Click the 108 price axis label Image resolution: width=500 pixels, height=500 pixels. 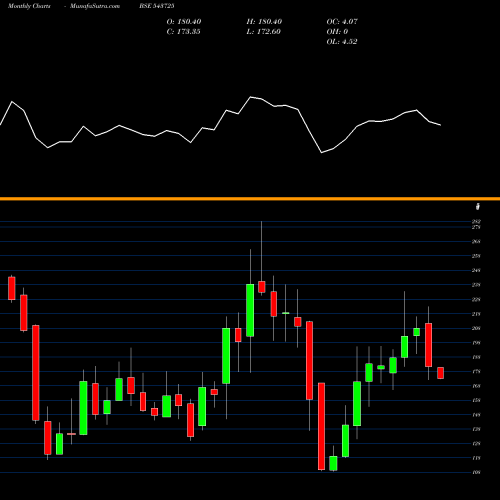point(476,472)
